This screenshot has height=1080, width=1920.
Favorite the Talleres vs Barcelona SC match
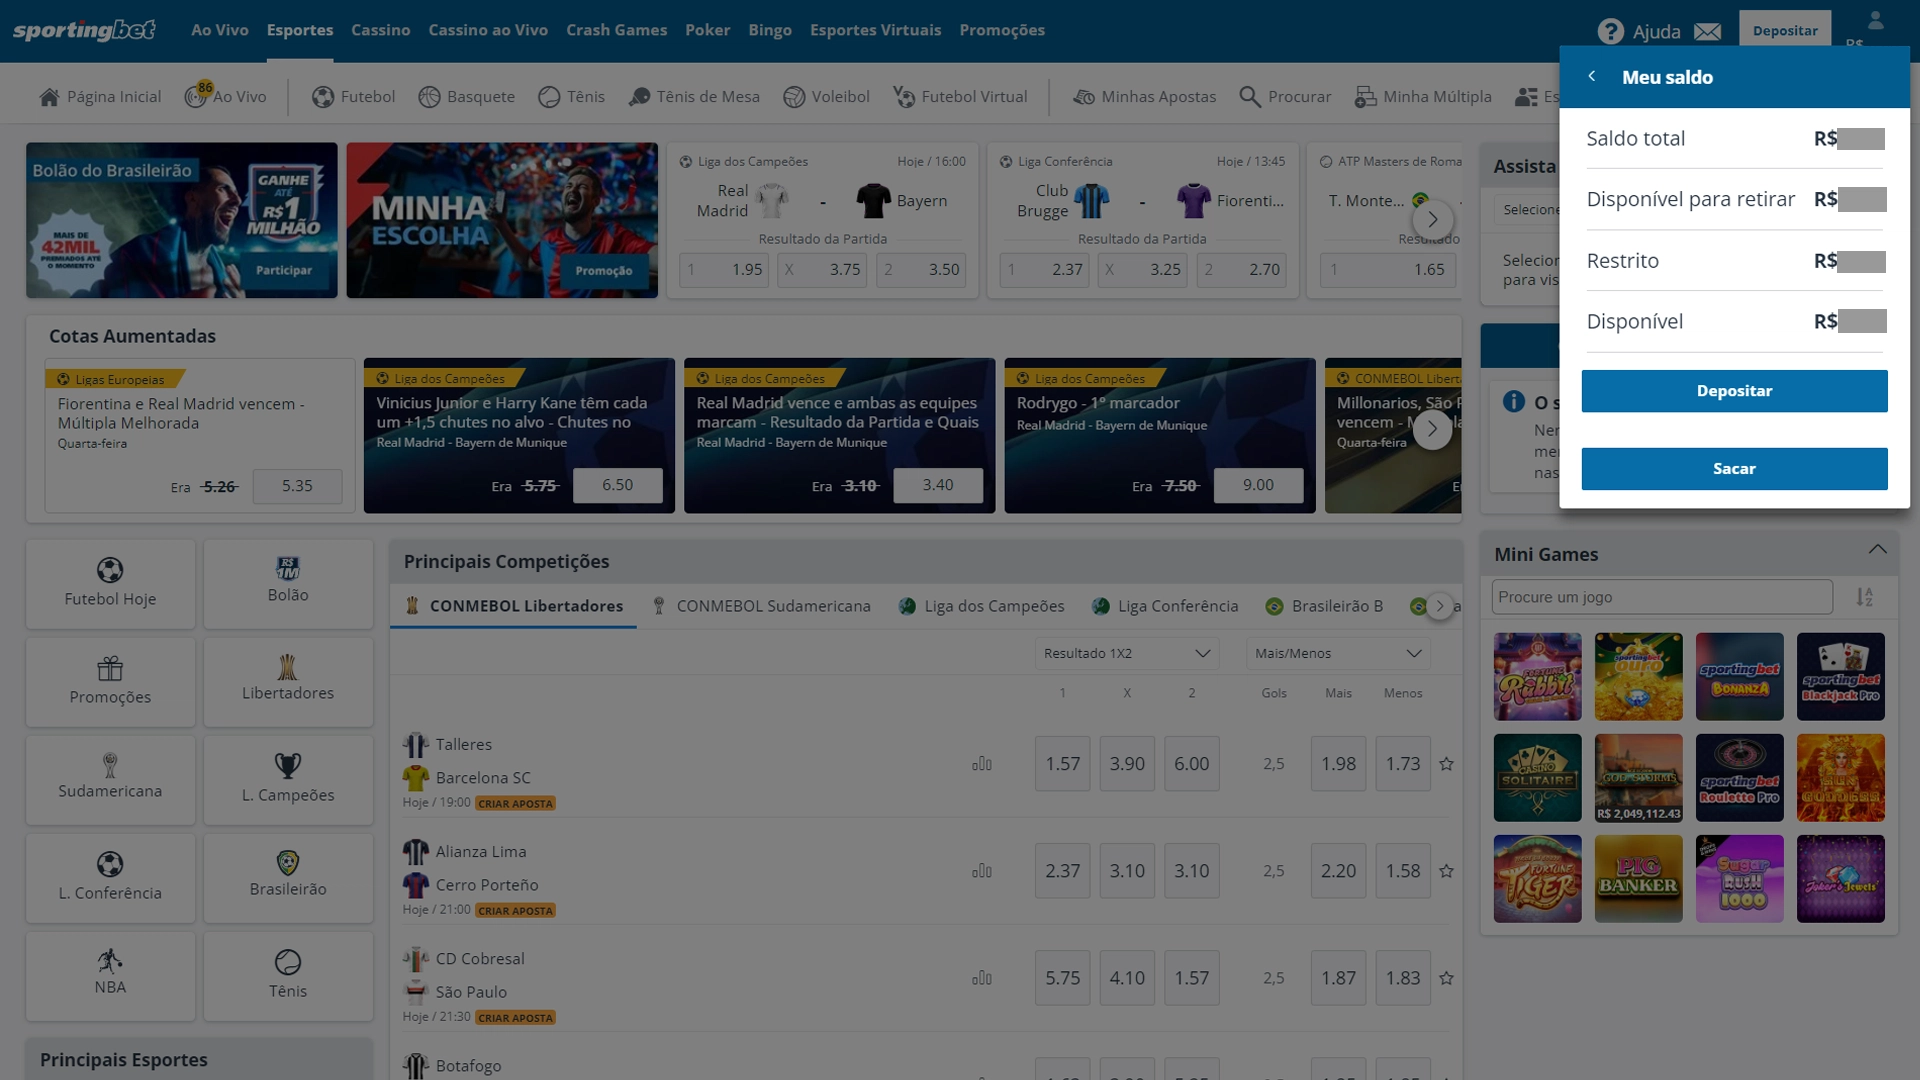[x=1446, y=764]
